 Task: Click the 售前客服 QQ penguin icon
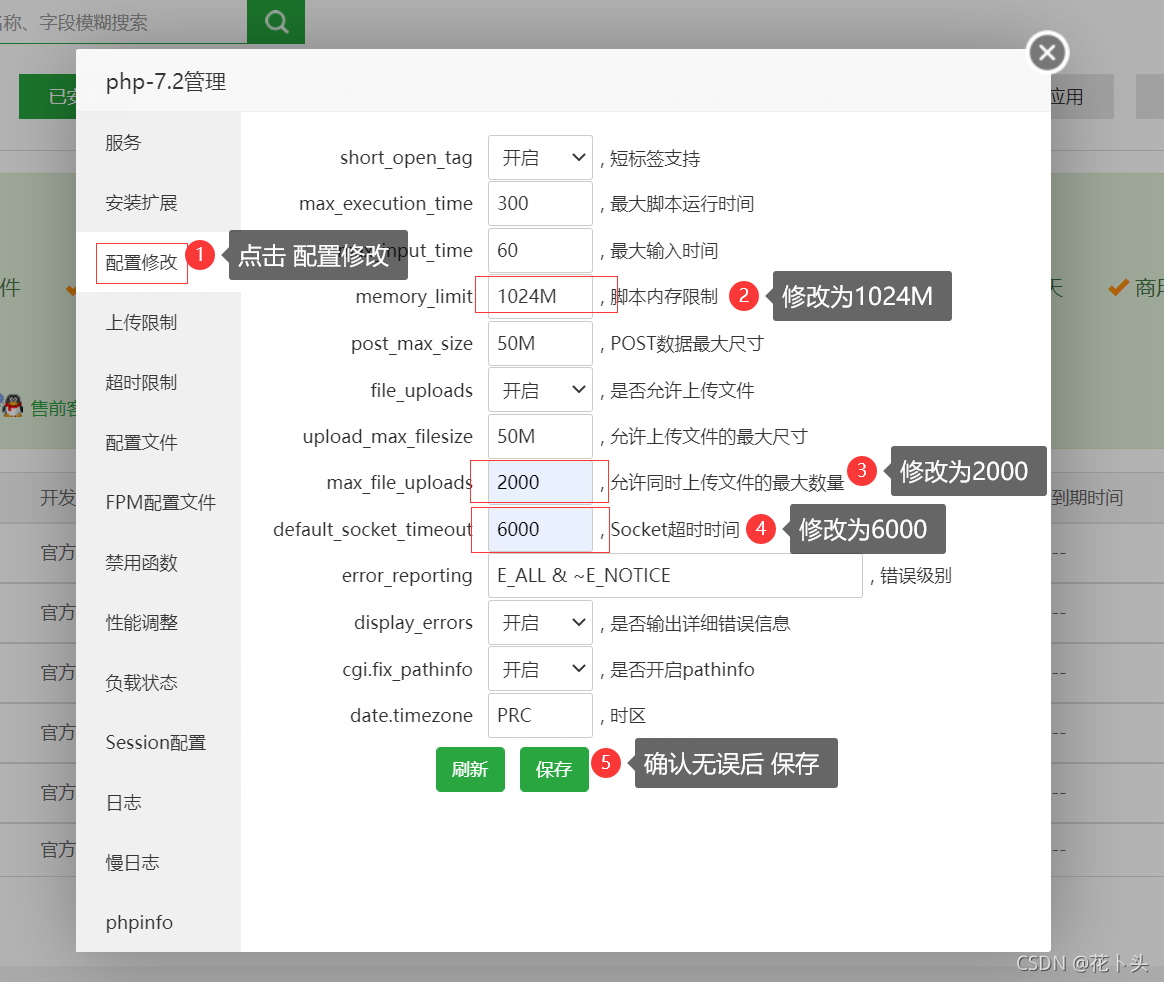pyautogui.click(x=12, y=407)
